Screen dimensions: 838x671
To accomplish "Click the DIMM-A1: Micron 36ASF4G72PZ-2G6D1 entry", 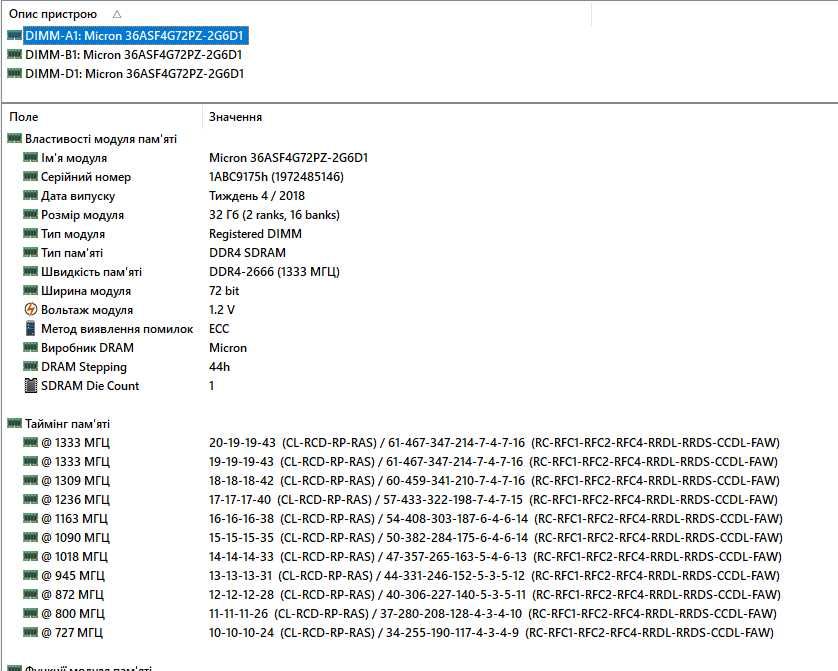I will [135, 36].
